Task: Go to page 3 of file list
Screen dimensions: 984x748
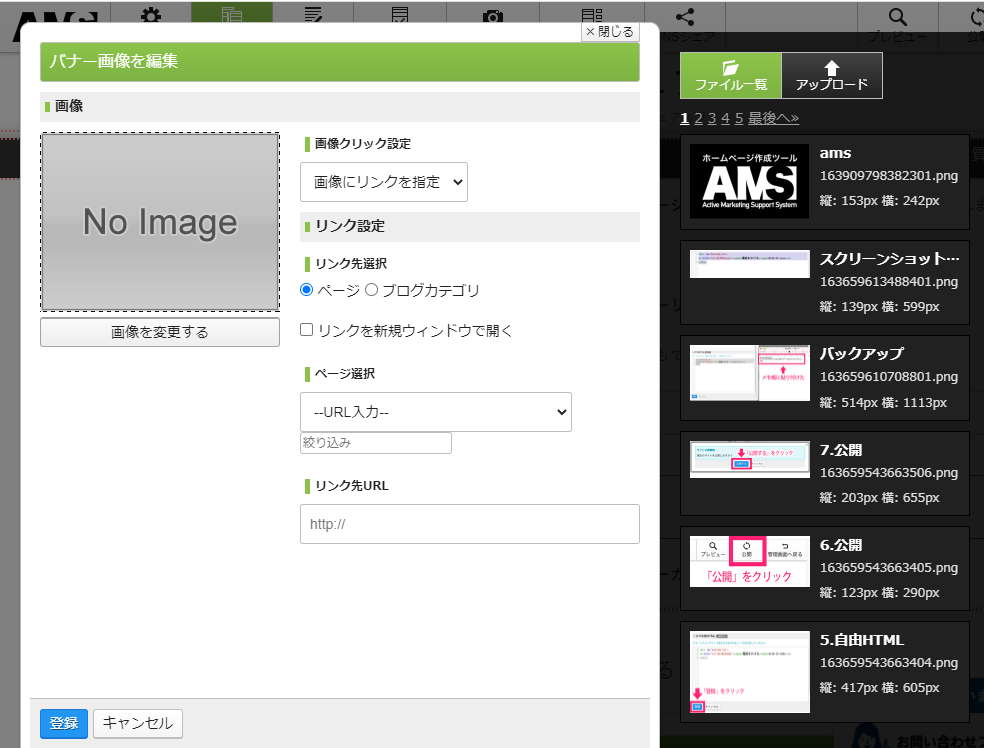Action: click(712, 118)
